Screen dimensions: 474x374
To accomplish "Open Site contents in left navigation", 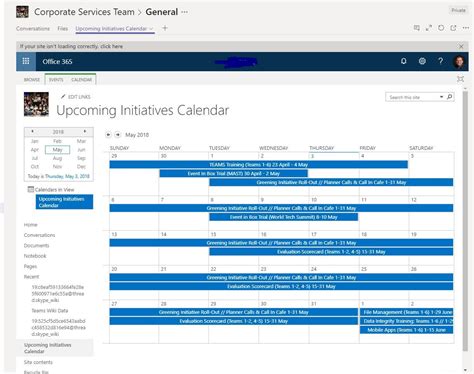I will pos(38,362).
